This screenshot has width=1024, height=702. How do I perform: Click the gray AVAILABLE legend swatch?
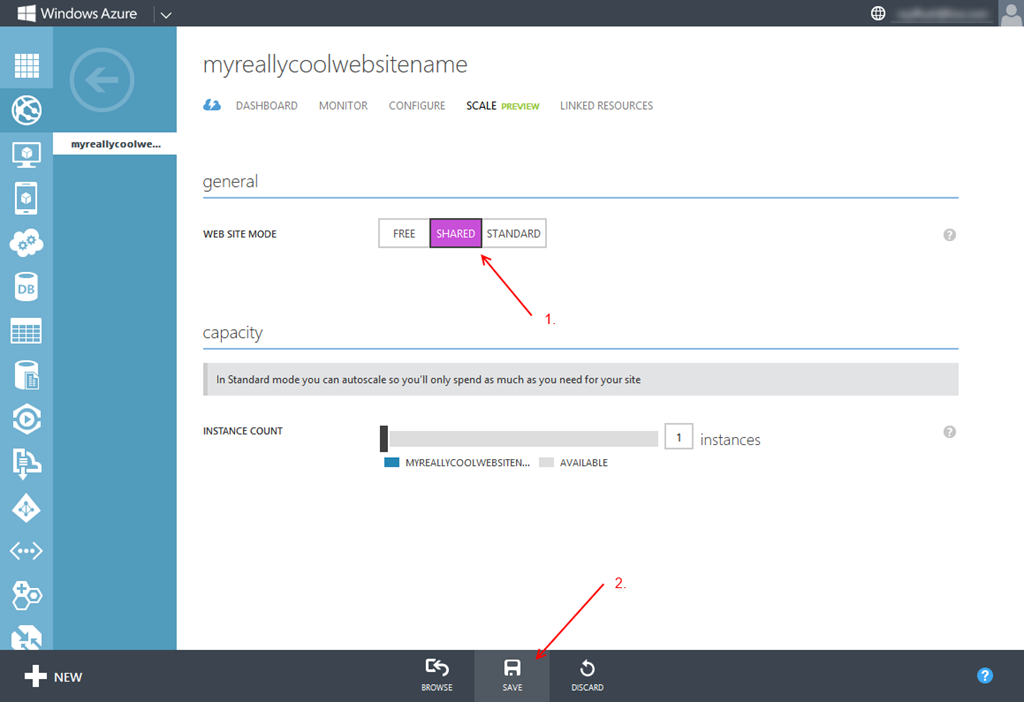tap(547, 462)
